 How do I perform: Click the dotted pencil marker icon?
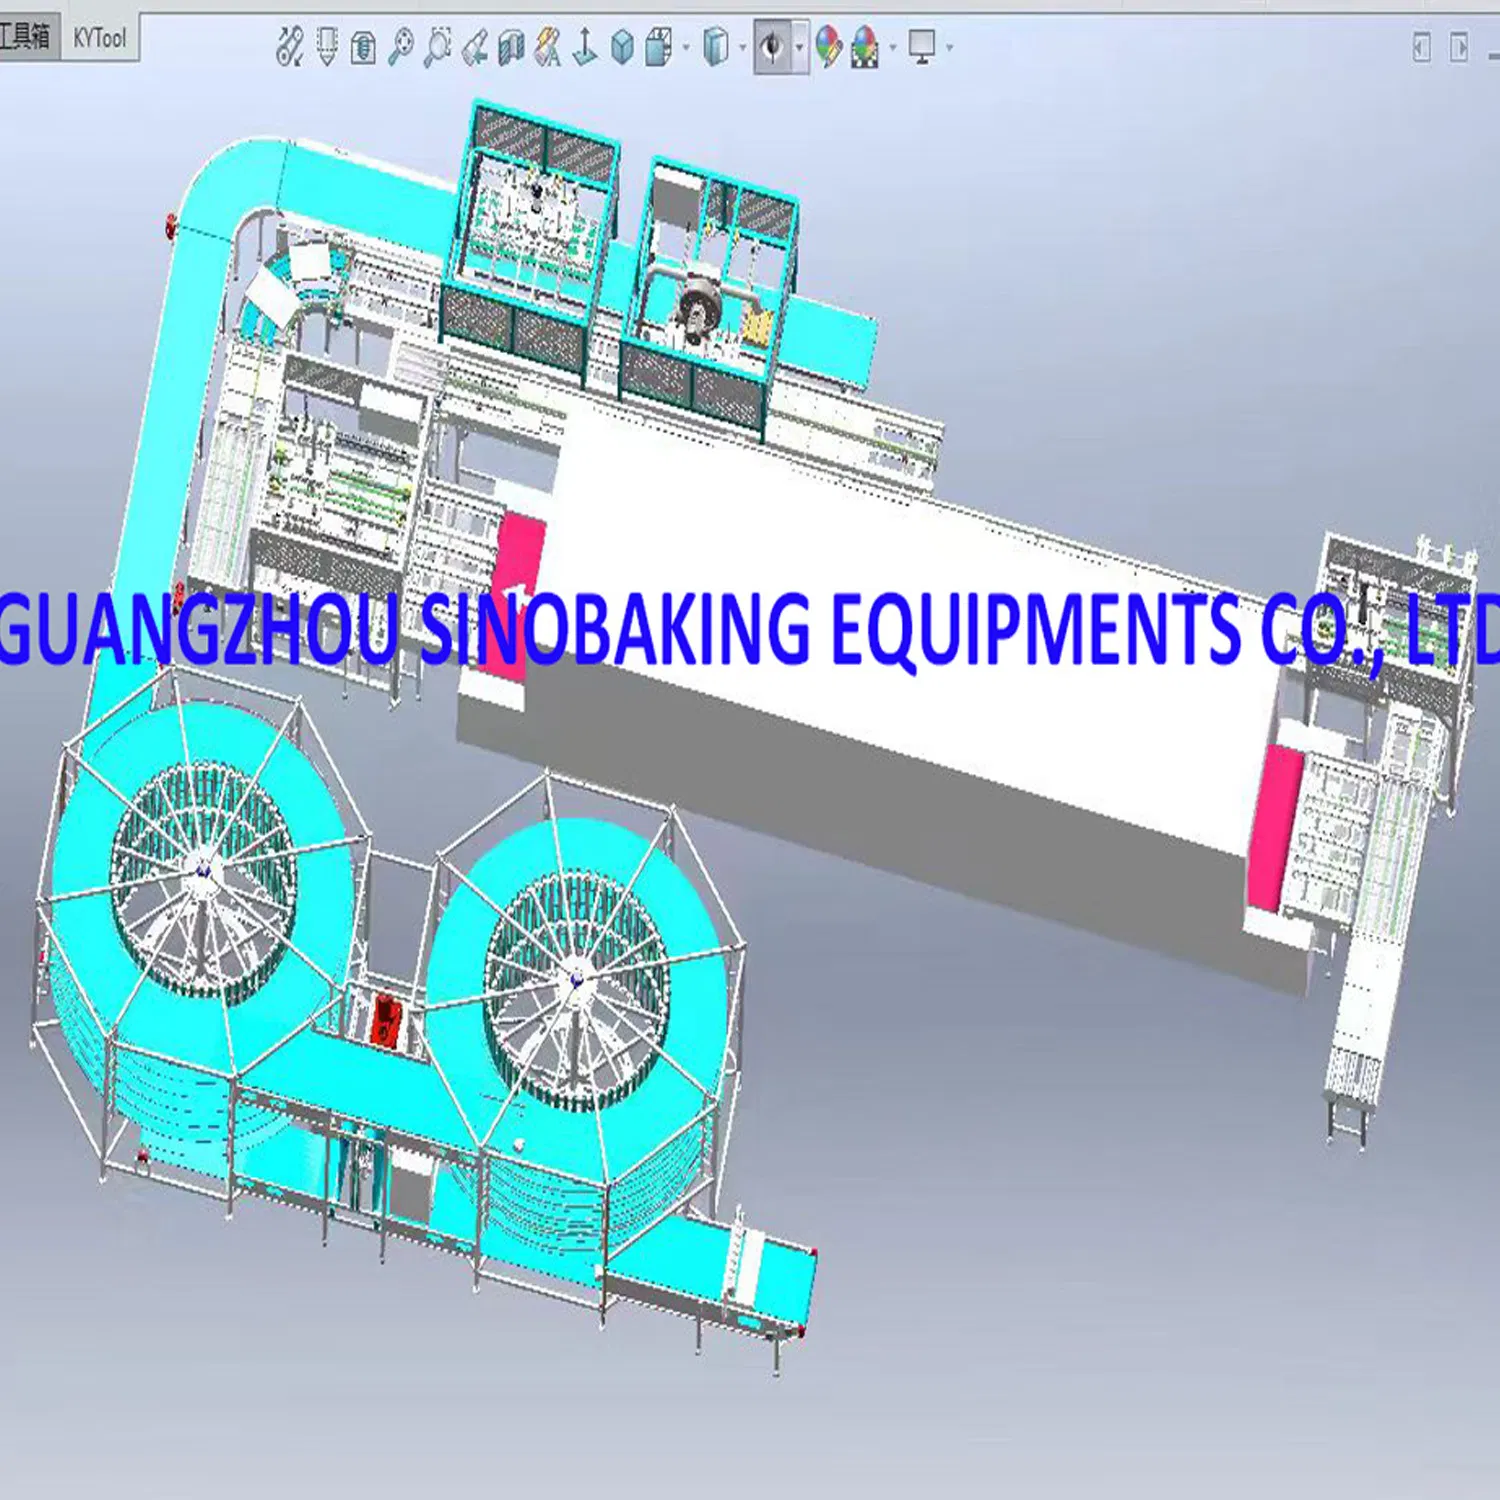point(327,47)
